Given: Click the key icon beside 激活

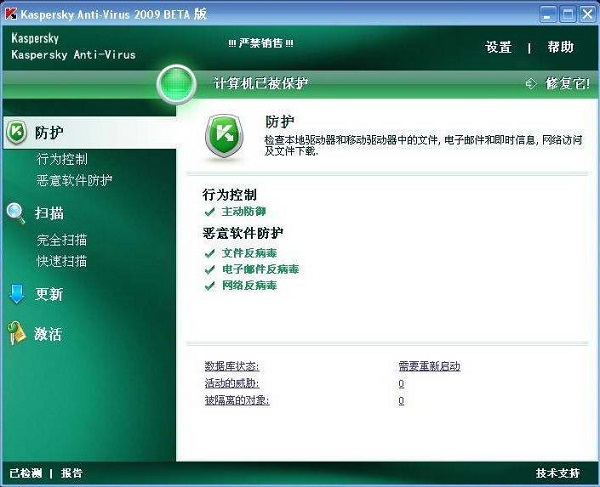Looking at the screenshot, I should 16,334.
